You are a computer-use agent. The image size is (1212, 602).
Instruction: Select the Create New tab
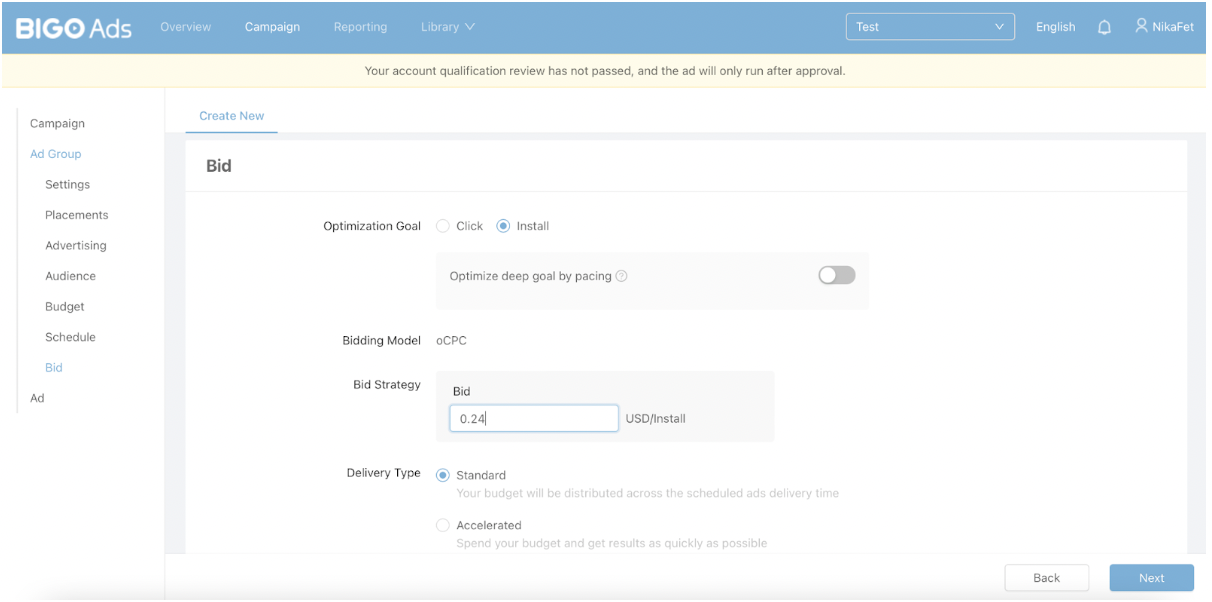(232, 116)
